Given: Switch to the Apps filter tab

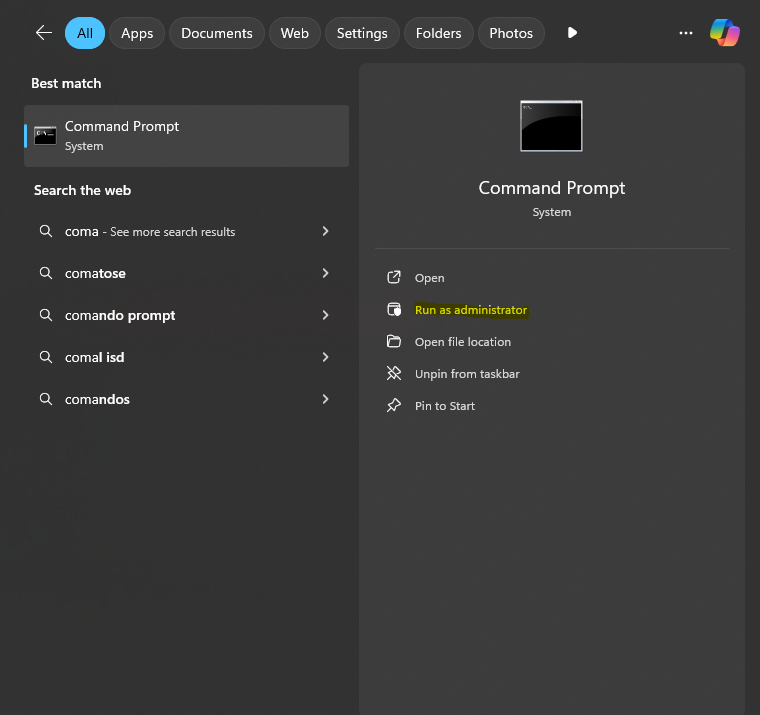Looking at the screenshot, I should [137, 33].
